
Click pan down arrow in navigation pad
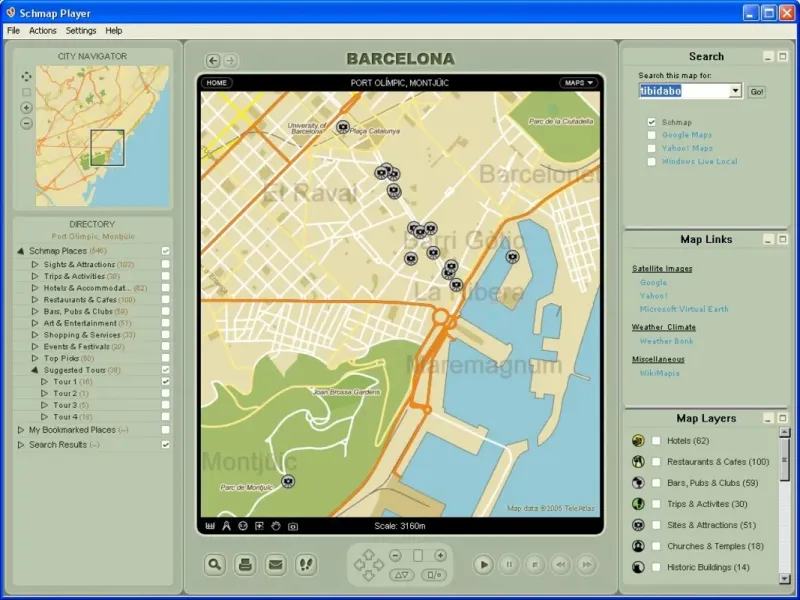[368, 576]
